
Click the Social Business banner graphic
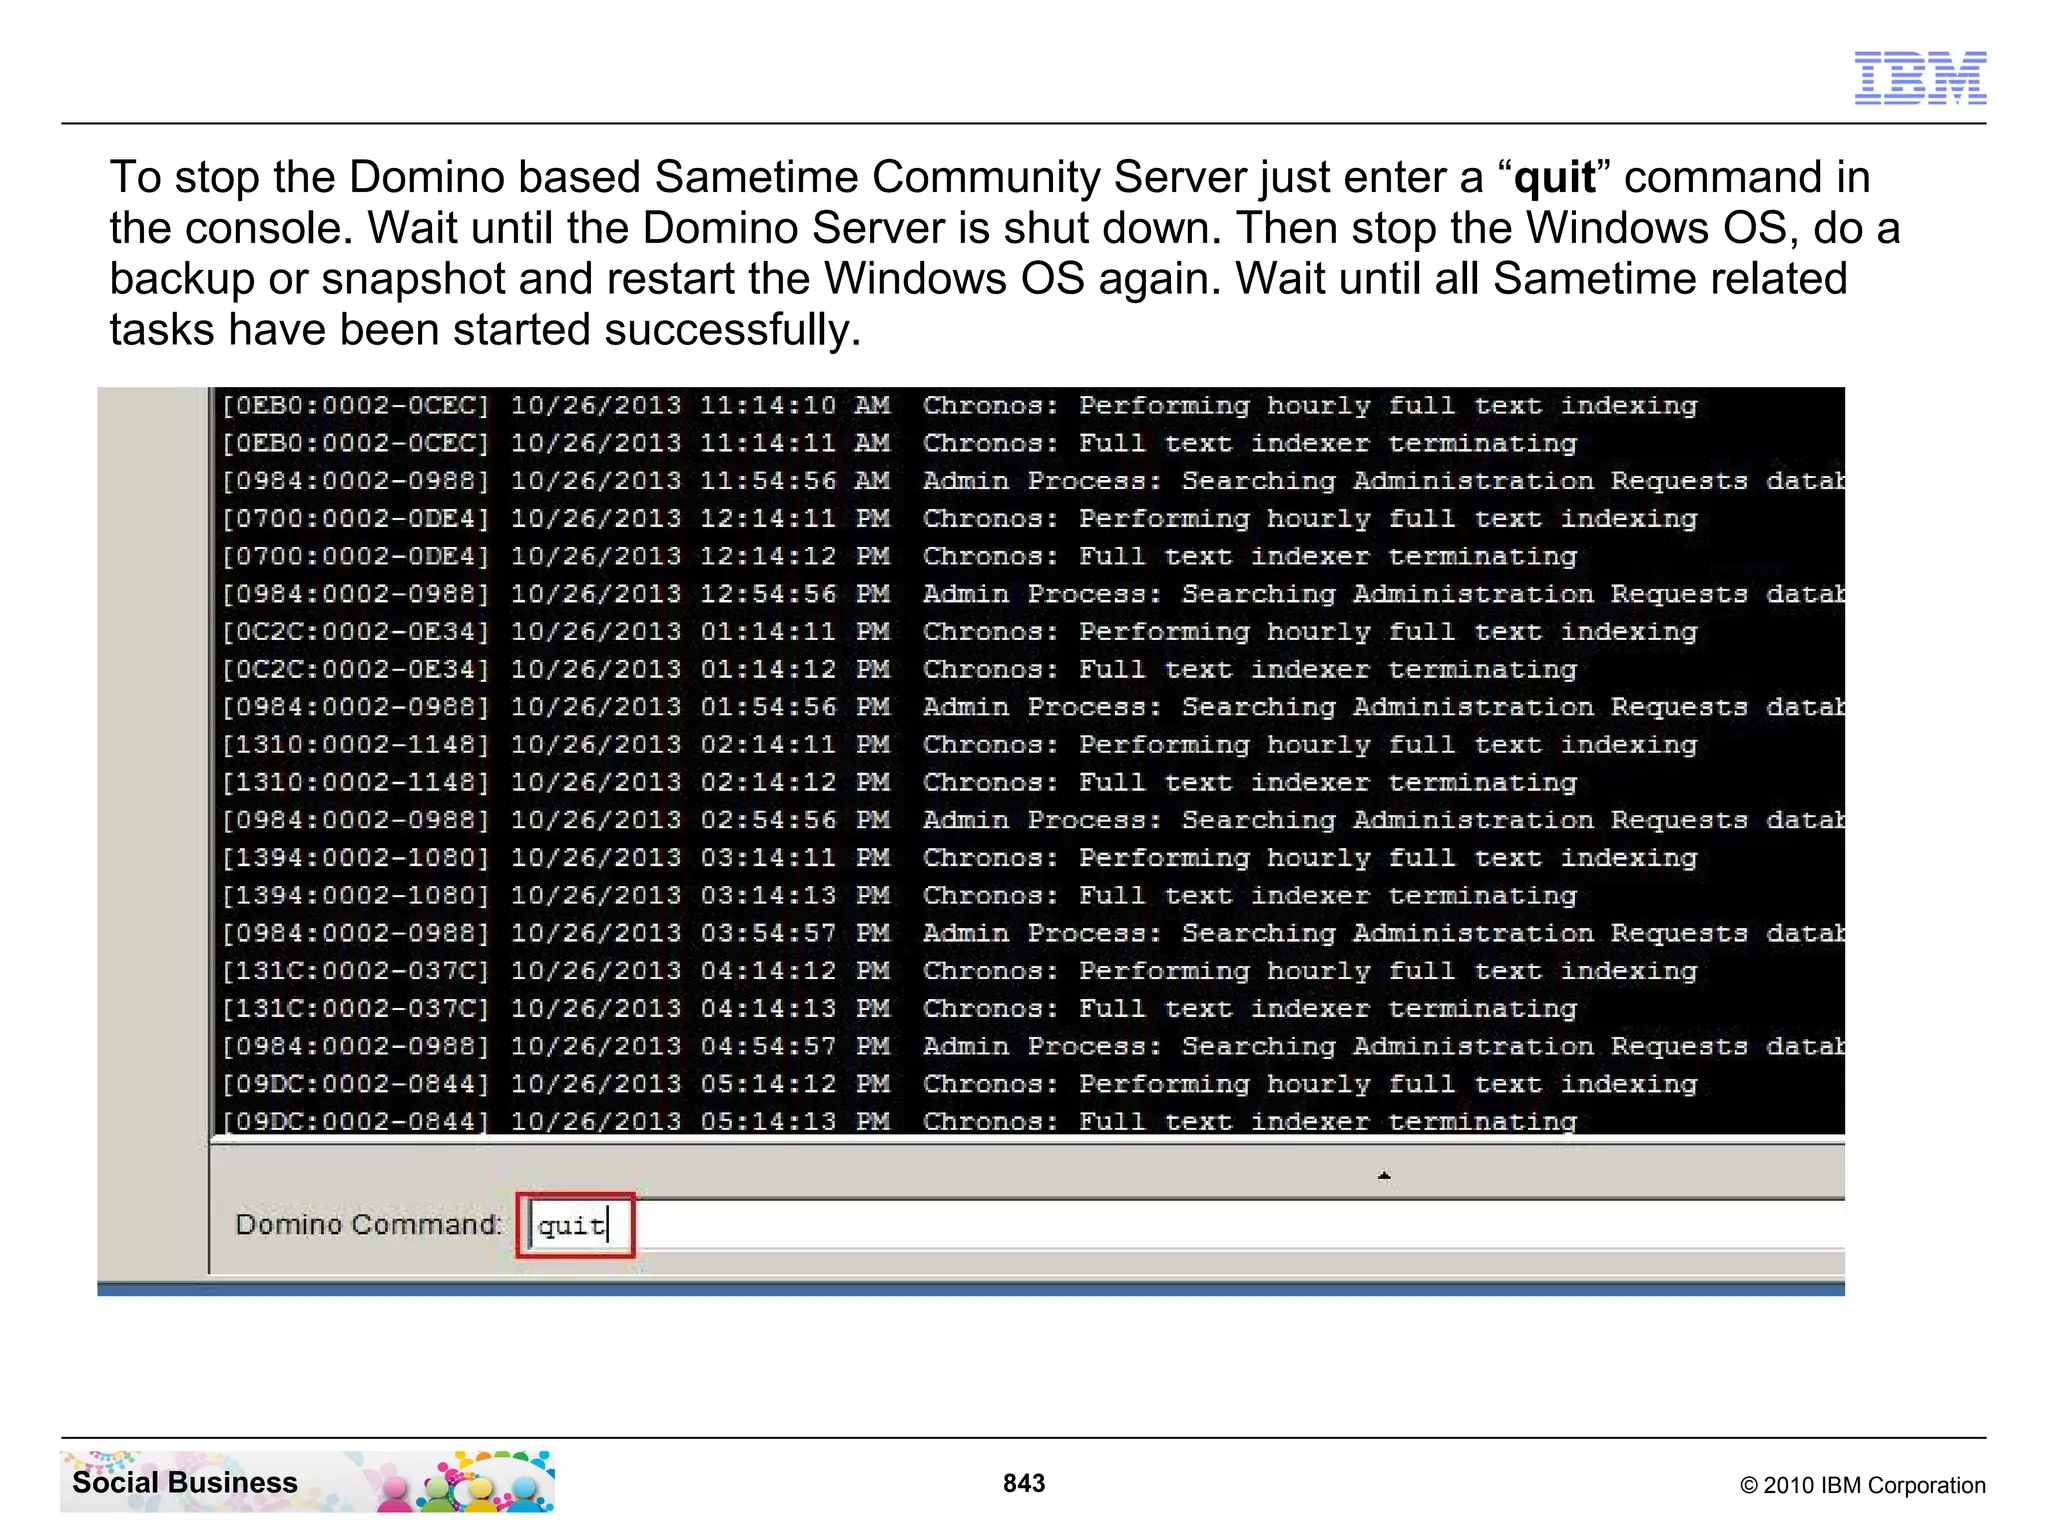pos(307,1482)
